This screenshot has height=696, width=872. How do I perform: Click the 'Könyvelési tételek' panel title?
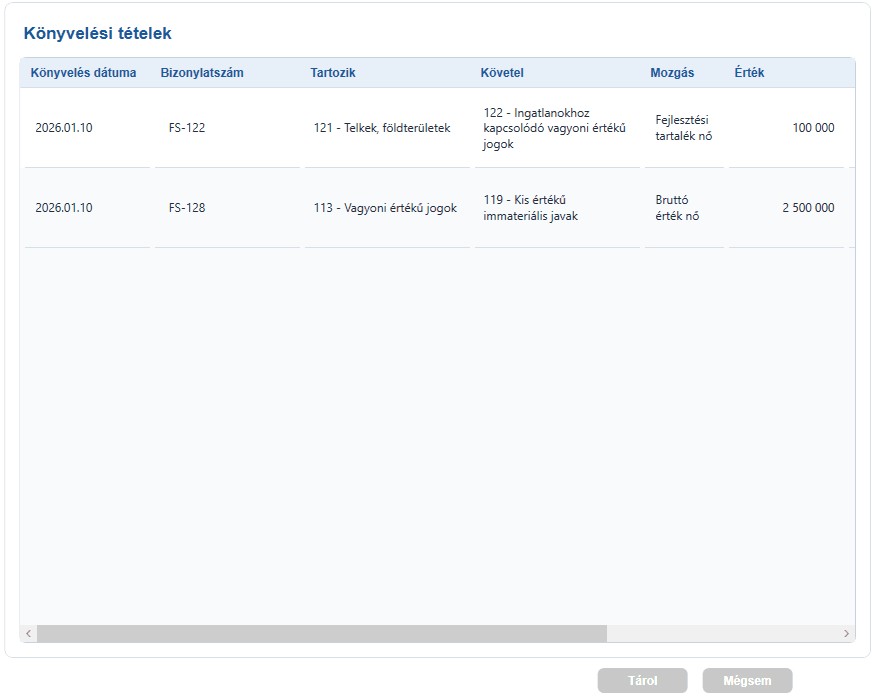97,33
